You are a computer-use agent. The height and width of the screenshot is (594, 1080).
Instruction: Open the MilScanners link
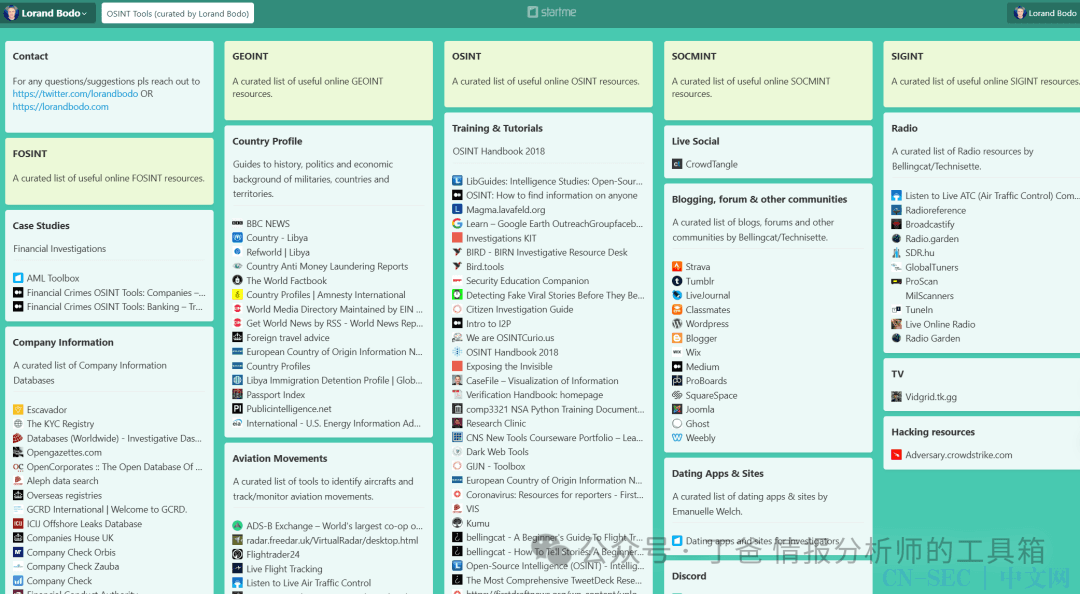930,296
